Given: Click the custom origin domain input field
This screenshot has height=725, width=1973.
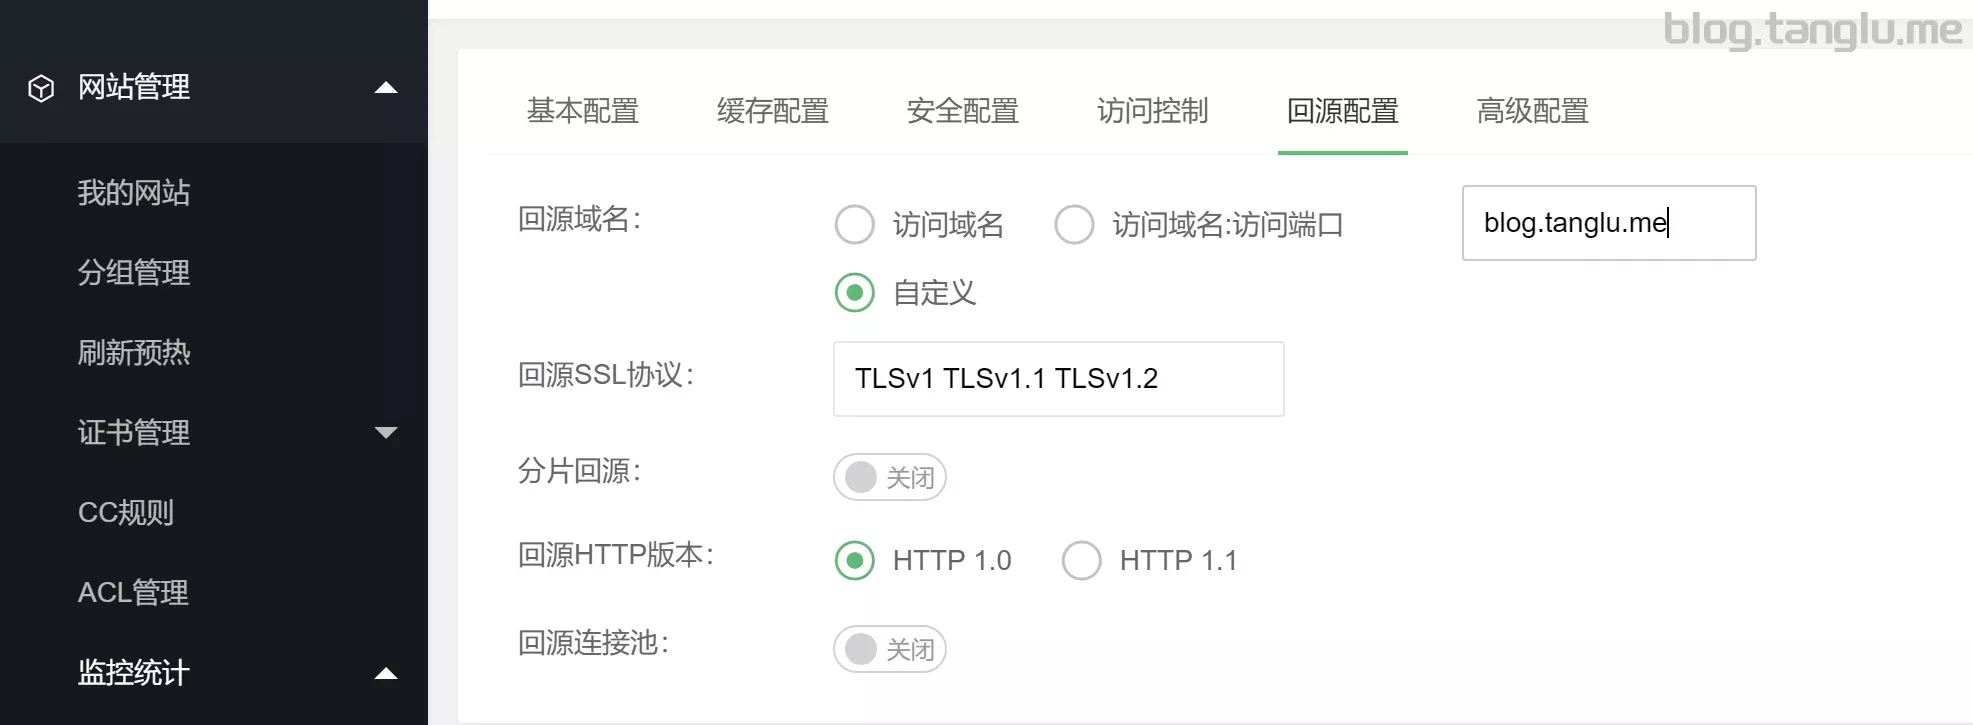Looking at the screenshot, I should pos(1608,223).
